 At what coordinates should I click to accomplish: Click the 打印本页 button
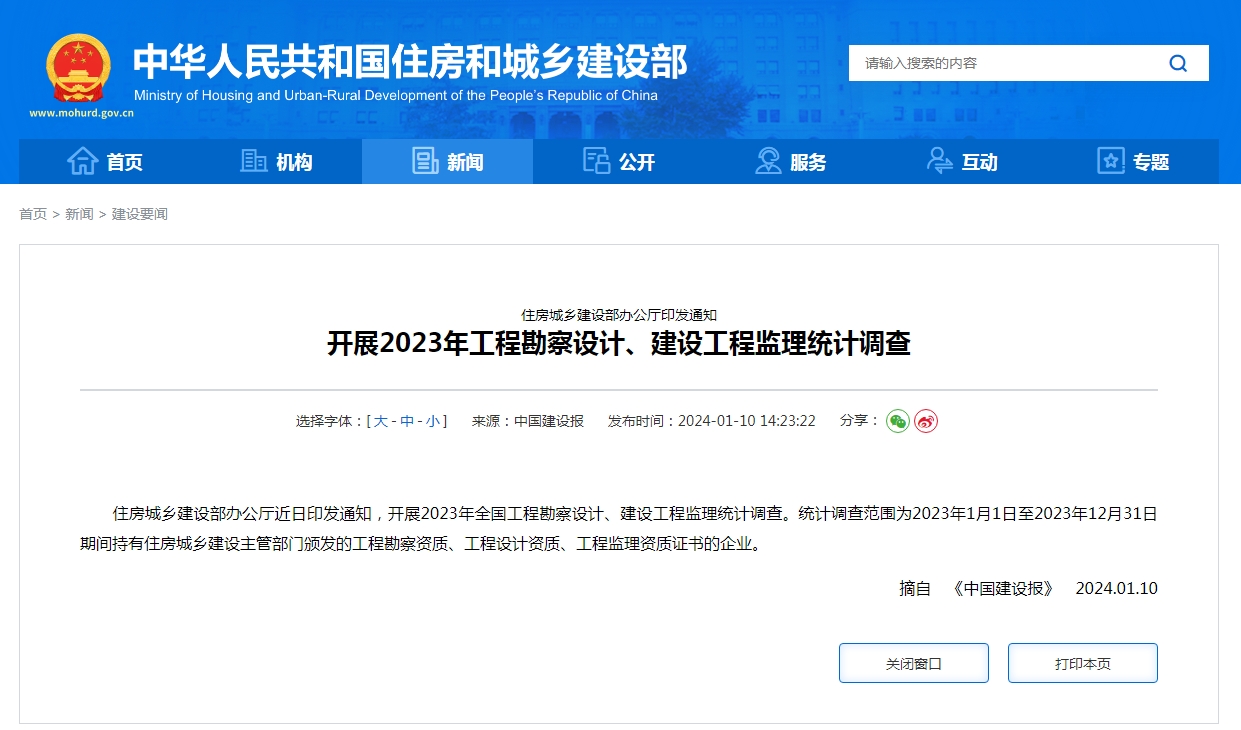click(x=1082, y=662)
